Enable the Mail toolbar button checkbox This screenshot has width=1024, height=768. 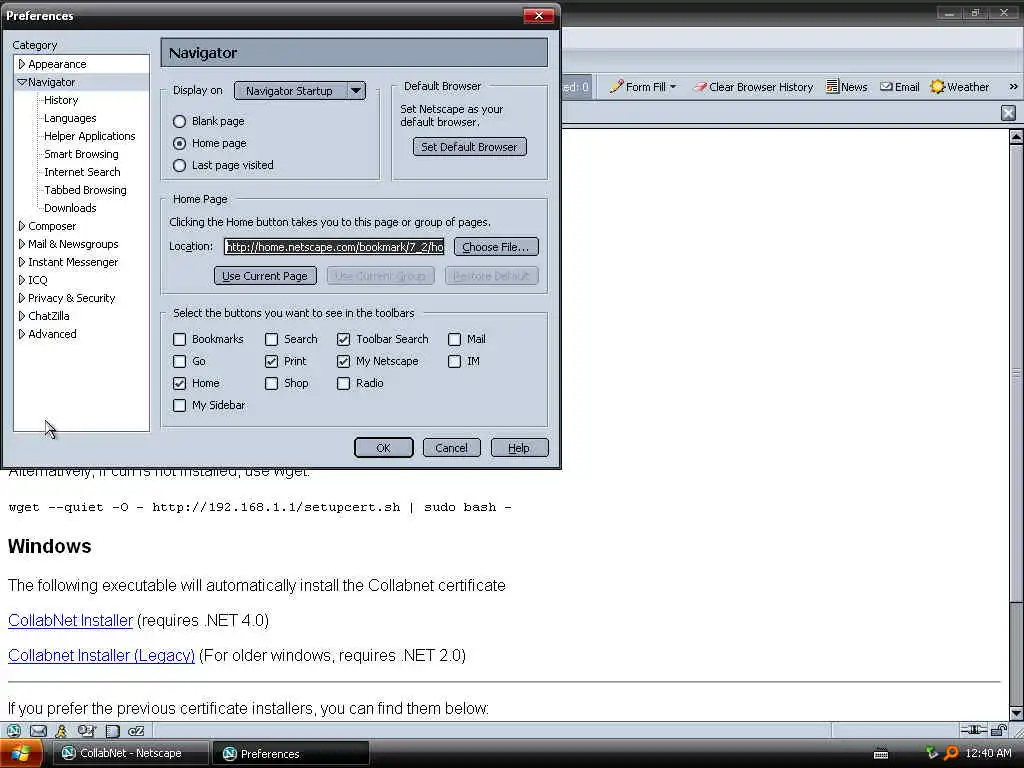point(455,339)
